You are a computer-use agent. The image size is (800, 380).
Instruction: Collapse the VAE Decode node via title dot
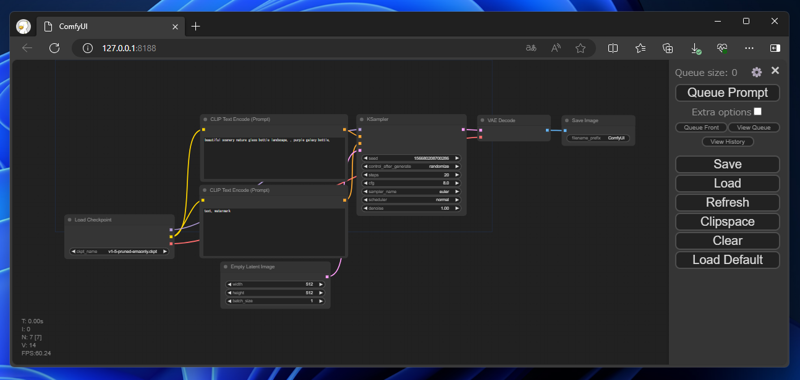[x=482, y=120]
